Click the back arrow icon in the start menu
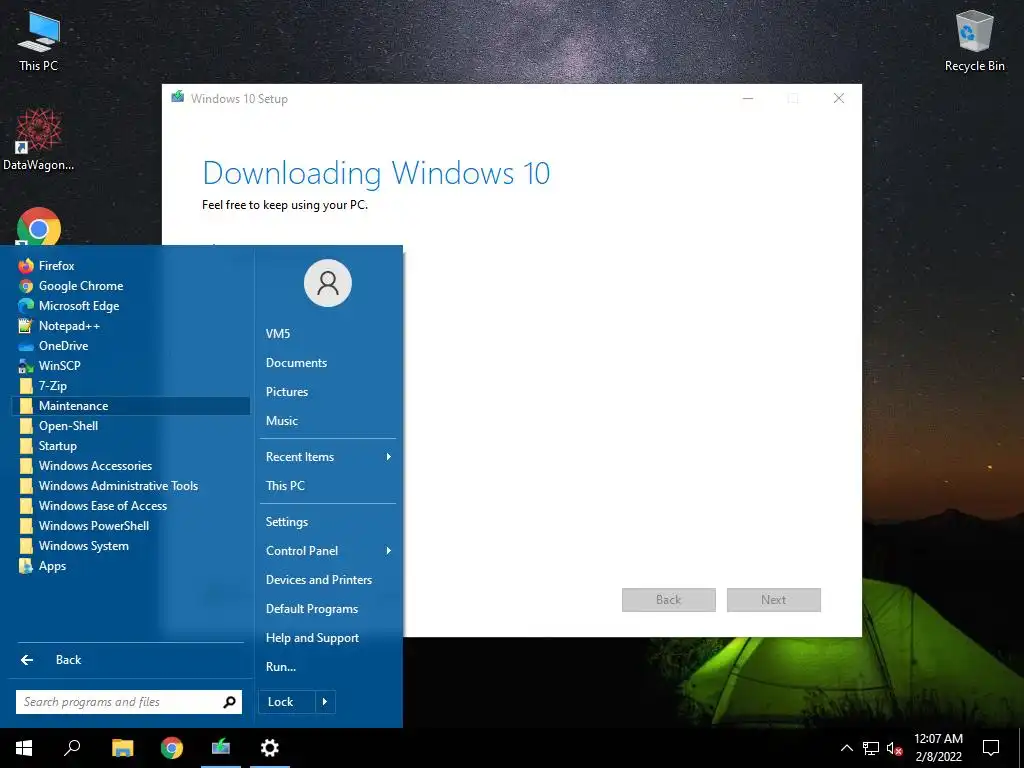The image size is (1024, 768). point(27,660)
